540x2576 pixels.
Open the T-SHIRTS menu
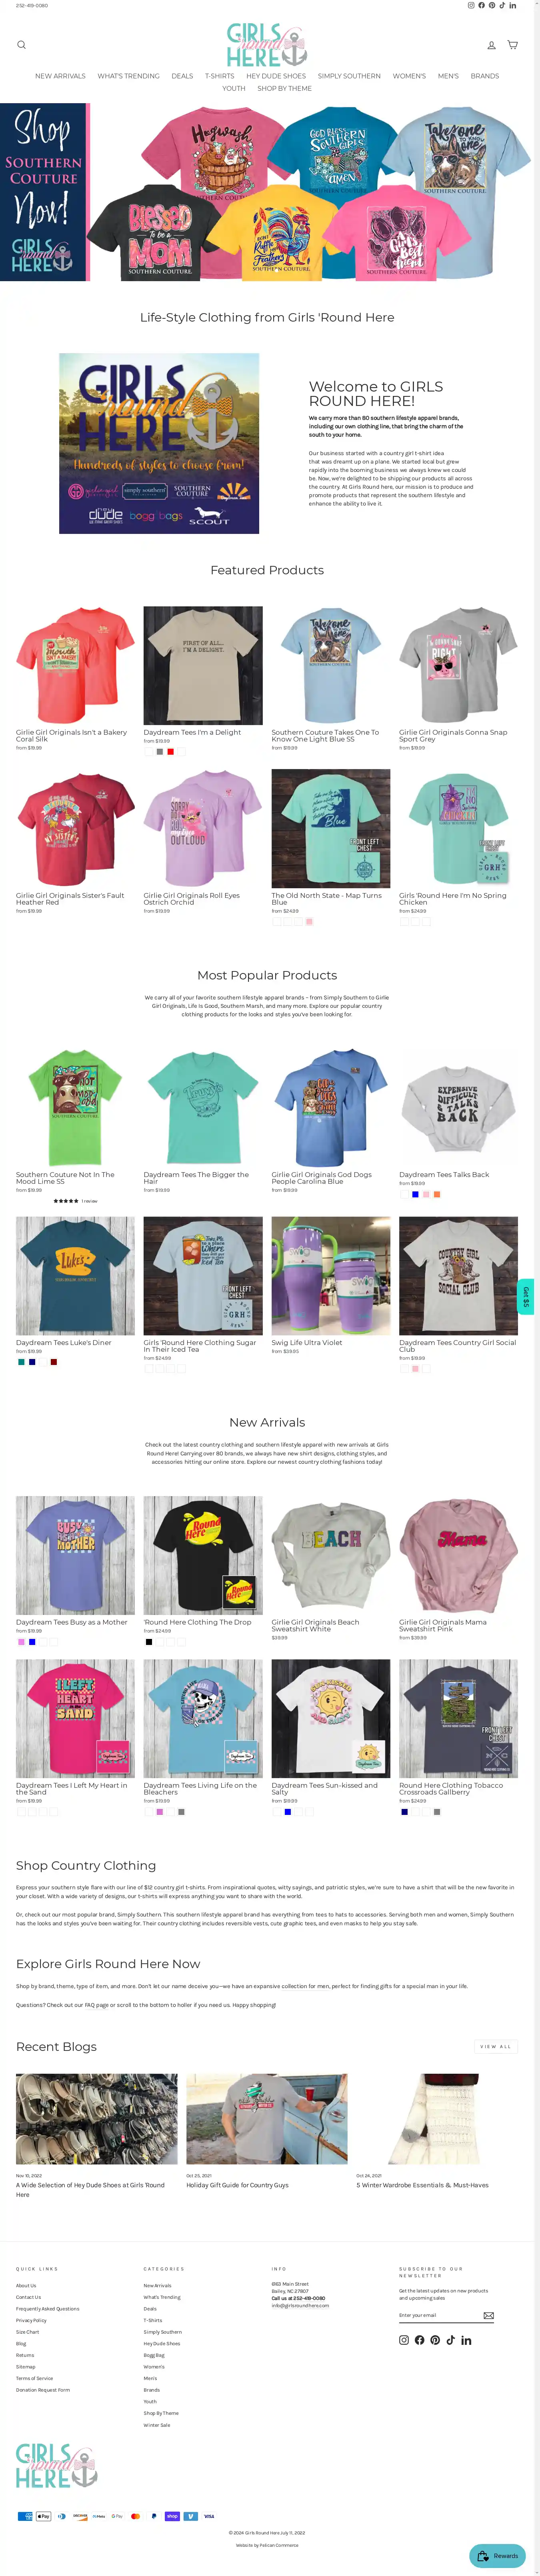click(220, 76)
